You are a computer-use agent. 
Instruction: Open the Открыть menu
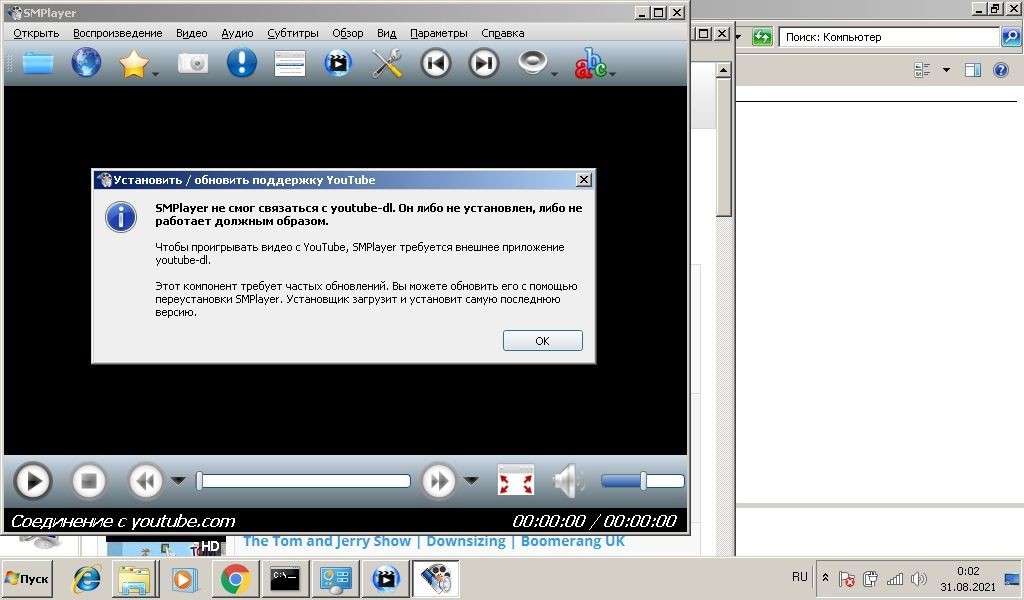pyautogui.click(x=37, y=33)
